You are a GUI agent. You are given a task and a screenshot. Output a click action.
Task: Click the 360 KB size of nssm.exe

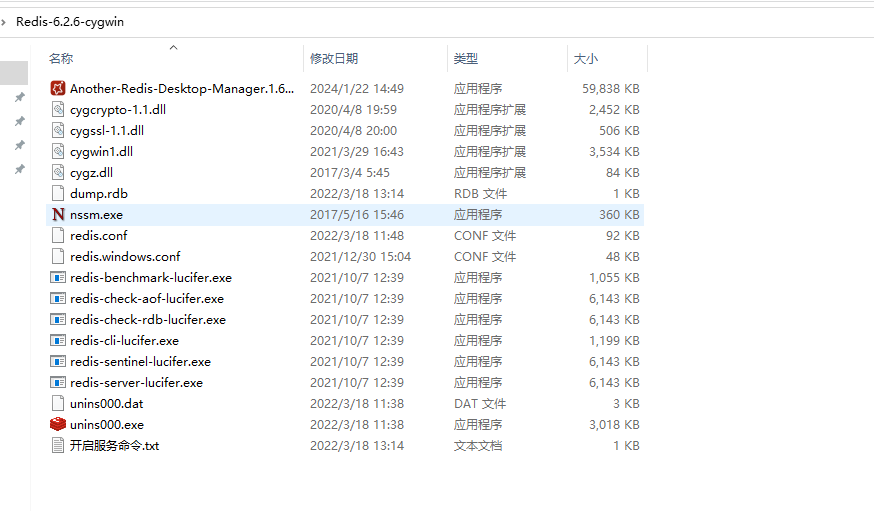pos(619,215)
